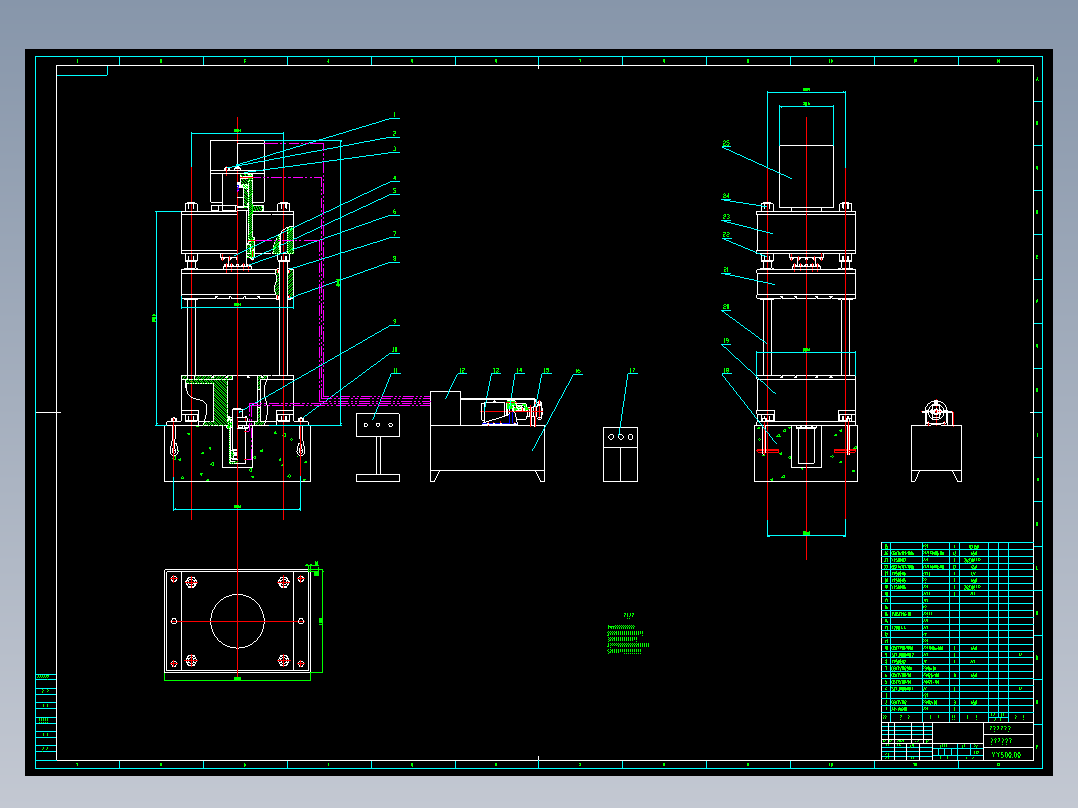Select callout number 15

546,371
